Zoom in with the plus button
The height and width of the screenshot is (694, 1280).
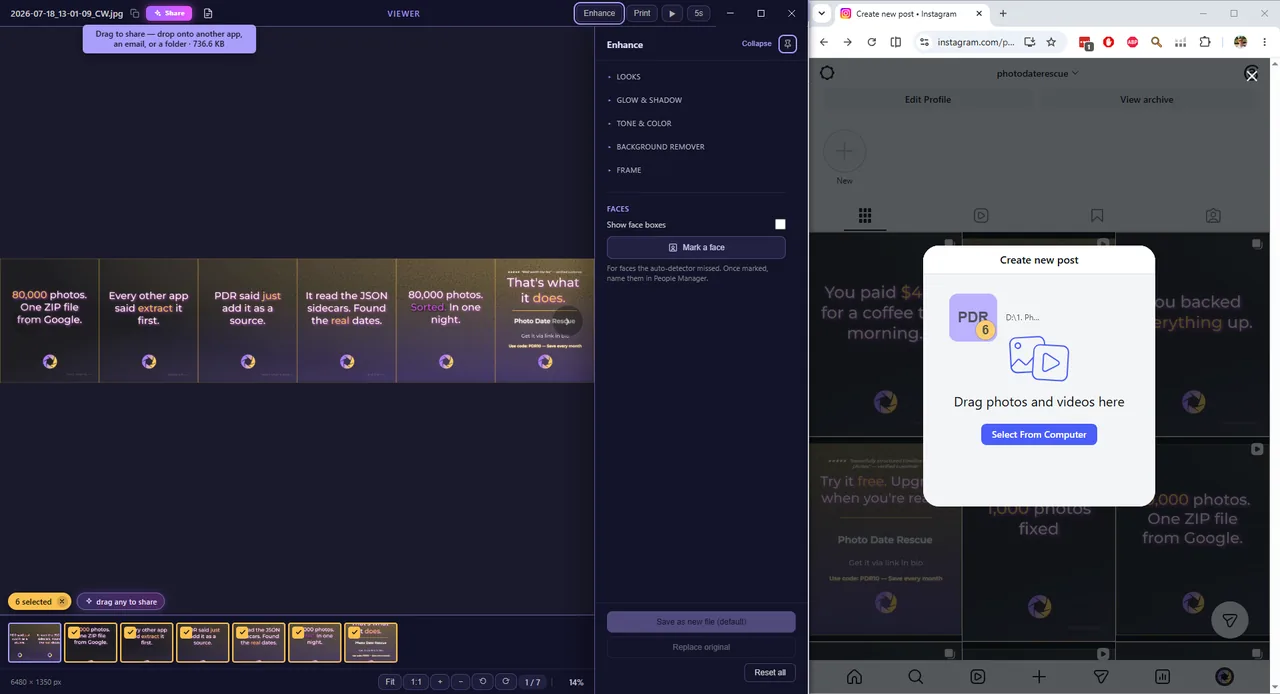click(439, 682)
